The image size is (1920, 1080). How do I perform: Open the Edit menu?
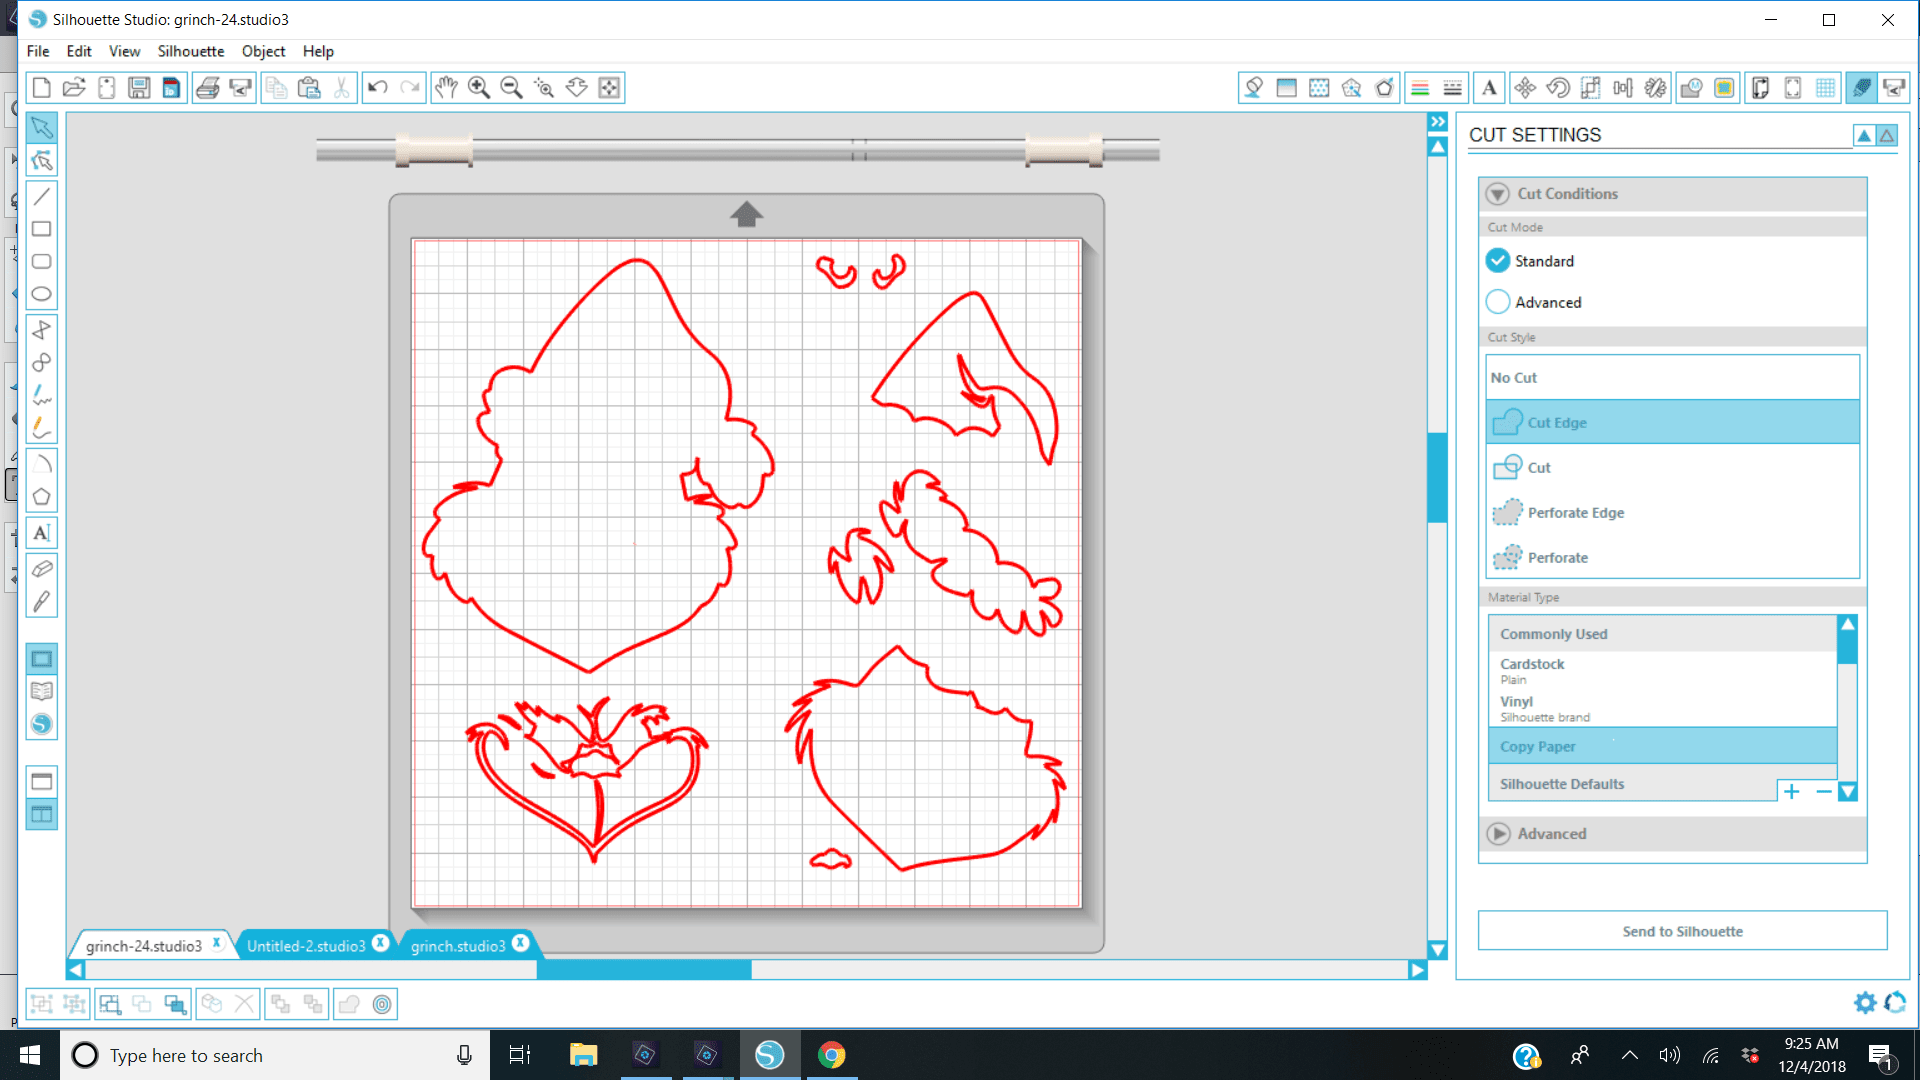79,51
